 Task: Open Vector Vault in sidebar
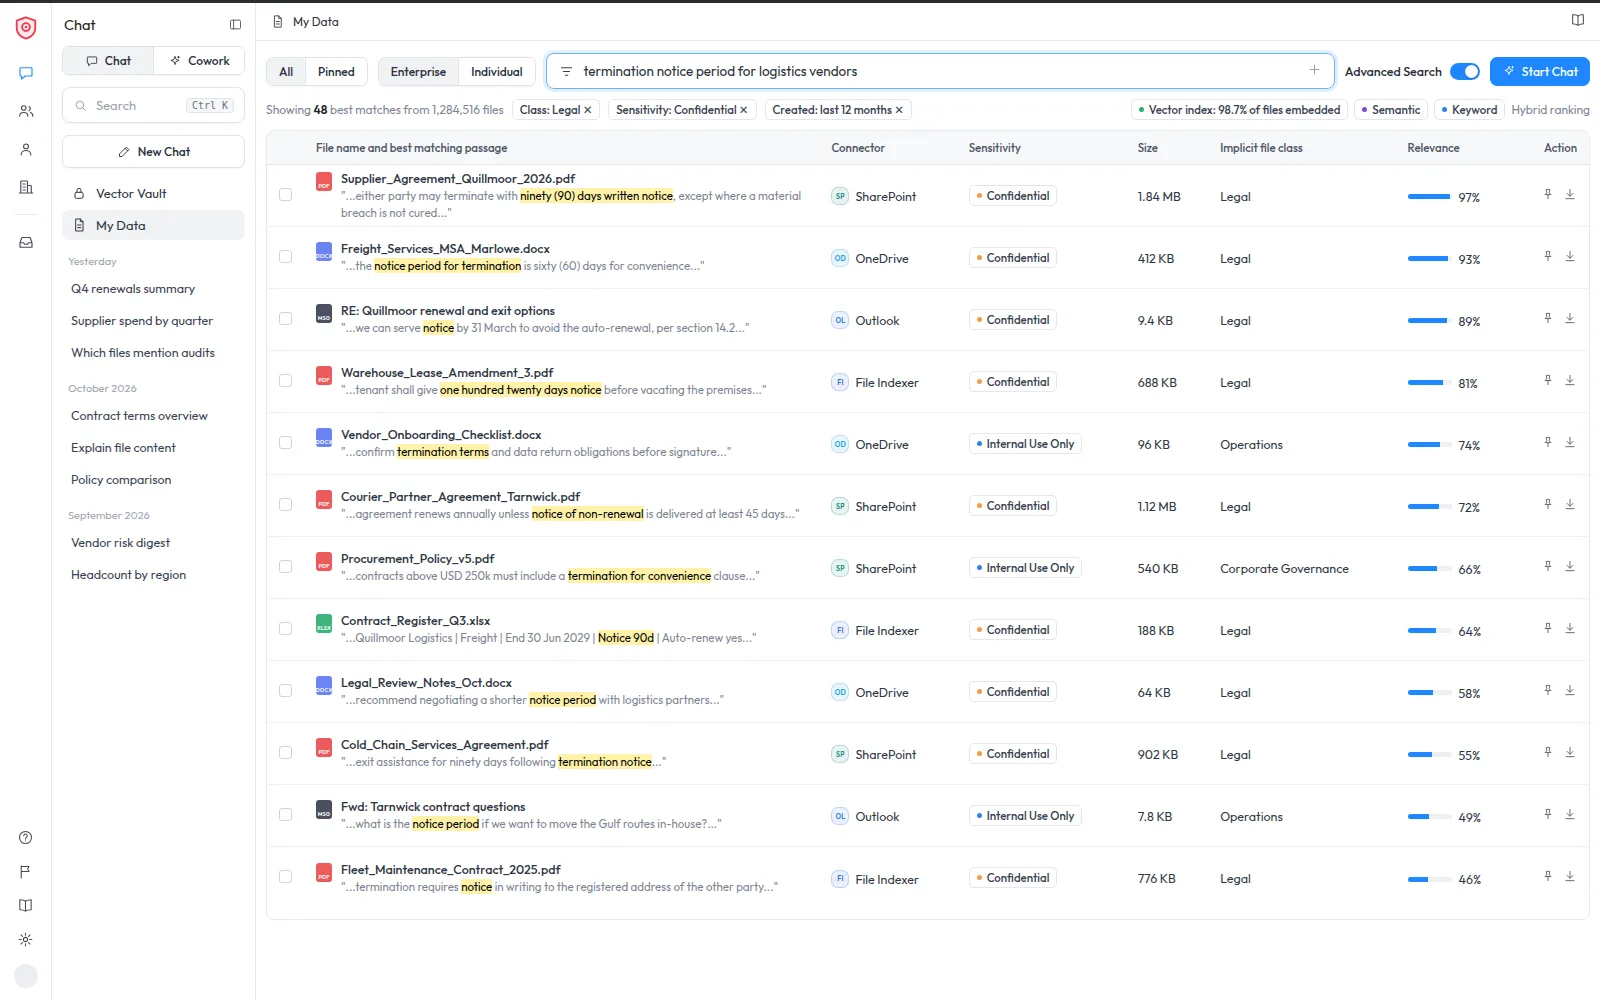[153, 194]
